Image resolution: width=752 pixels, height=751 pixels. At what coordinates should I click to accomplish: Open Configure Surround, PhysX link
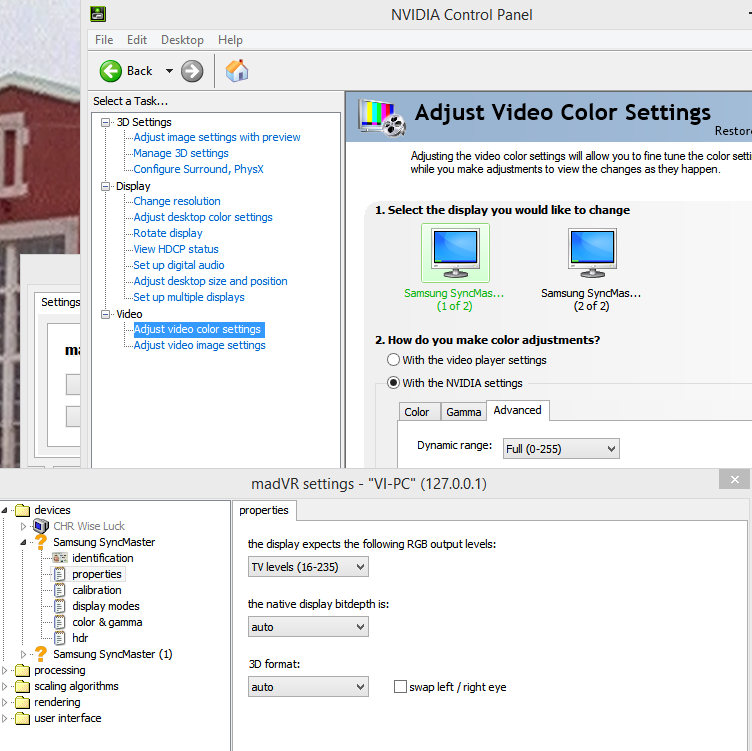coord(199,169)
